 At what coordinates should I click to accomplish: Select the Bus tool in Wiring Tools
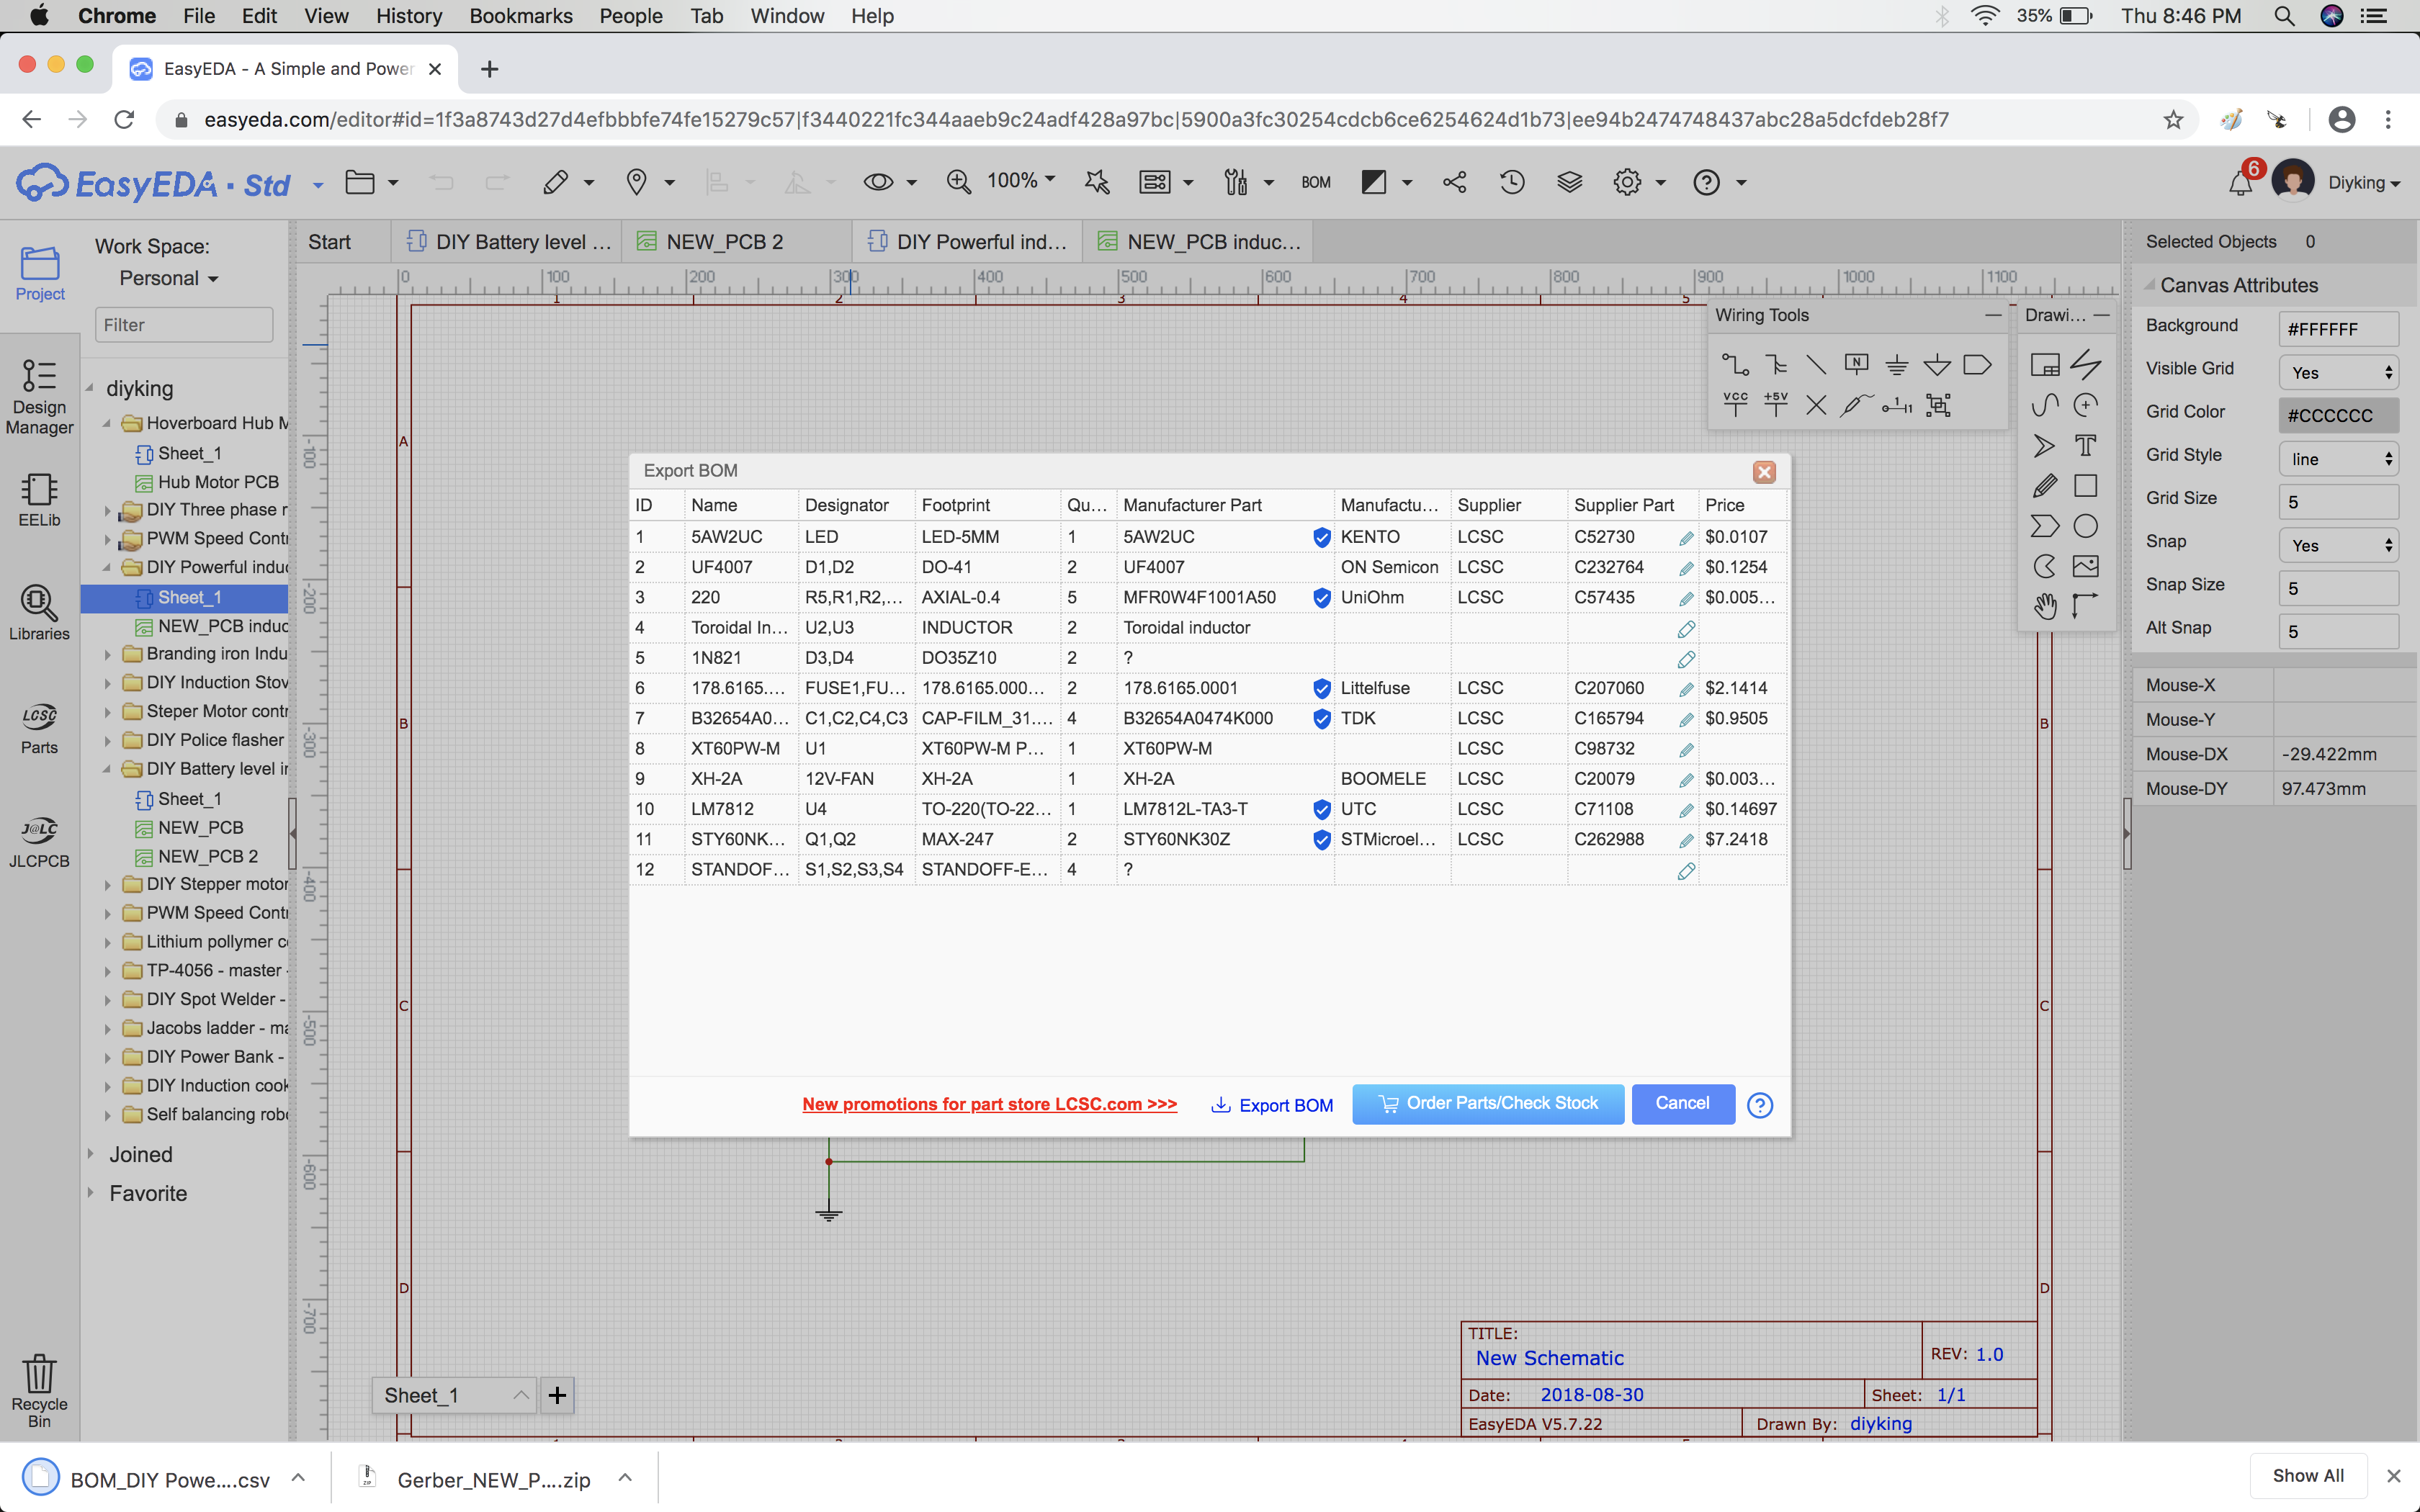pyautogui.click(x=1776, y=365)
